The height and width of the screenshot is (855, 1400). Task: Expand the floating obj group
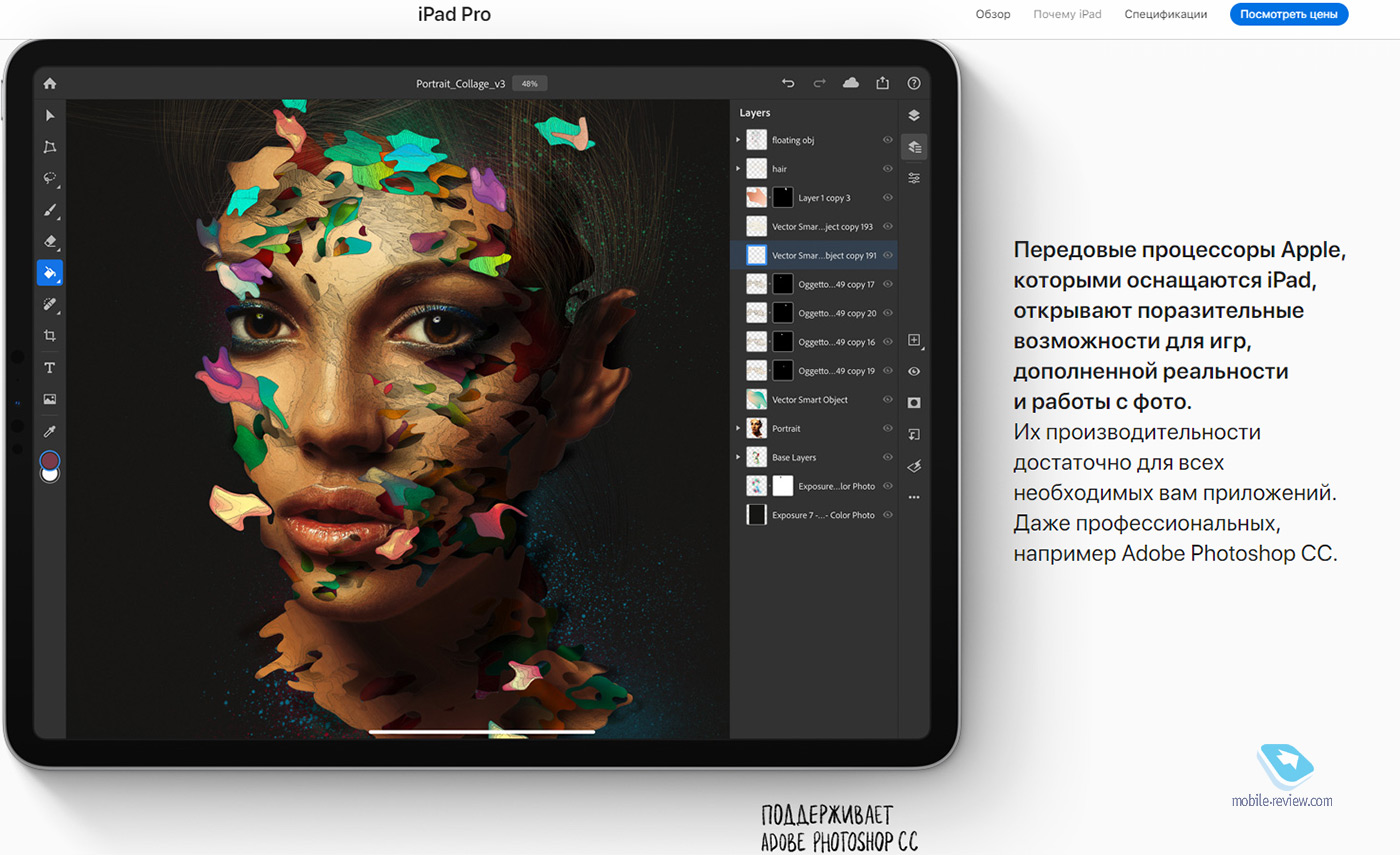click(x=738, y=141)
